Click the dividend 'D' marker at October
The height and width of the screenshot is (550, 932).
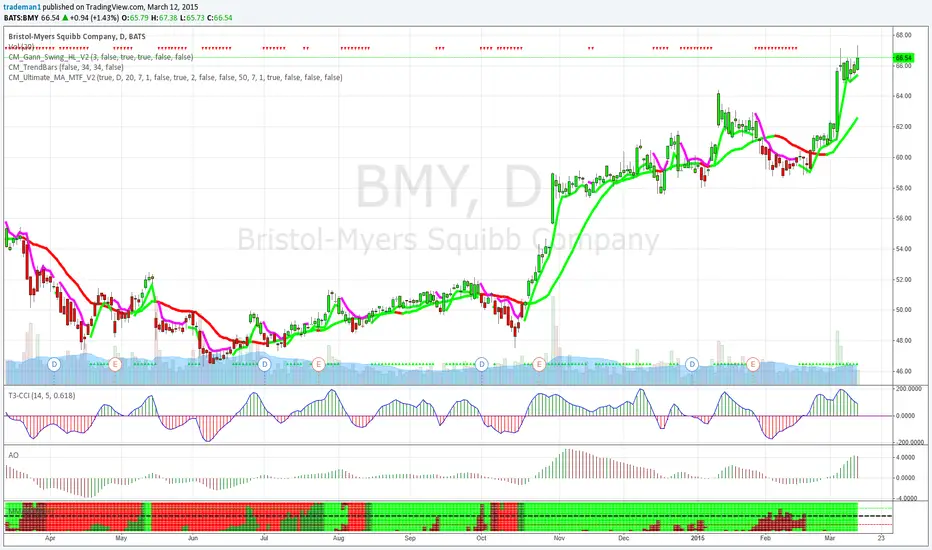481,364
